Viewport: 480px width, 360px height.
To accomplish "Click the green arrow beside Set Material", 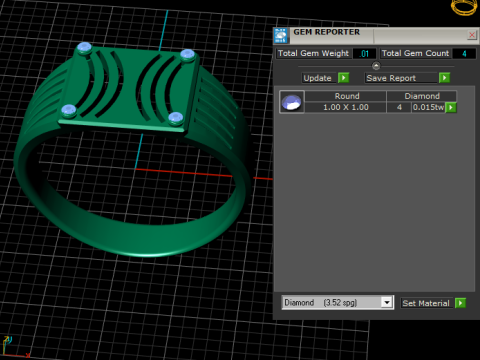I will tap(460, 303).
